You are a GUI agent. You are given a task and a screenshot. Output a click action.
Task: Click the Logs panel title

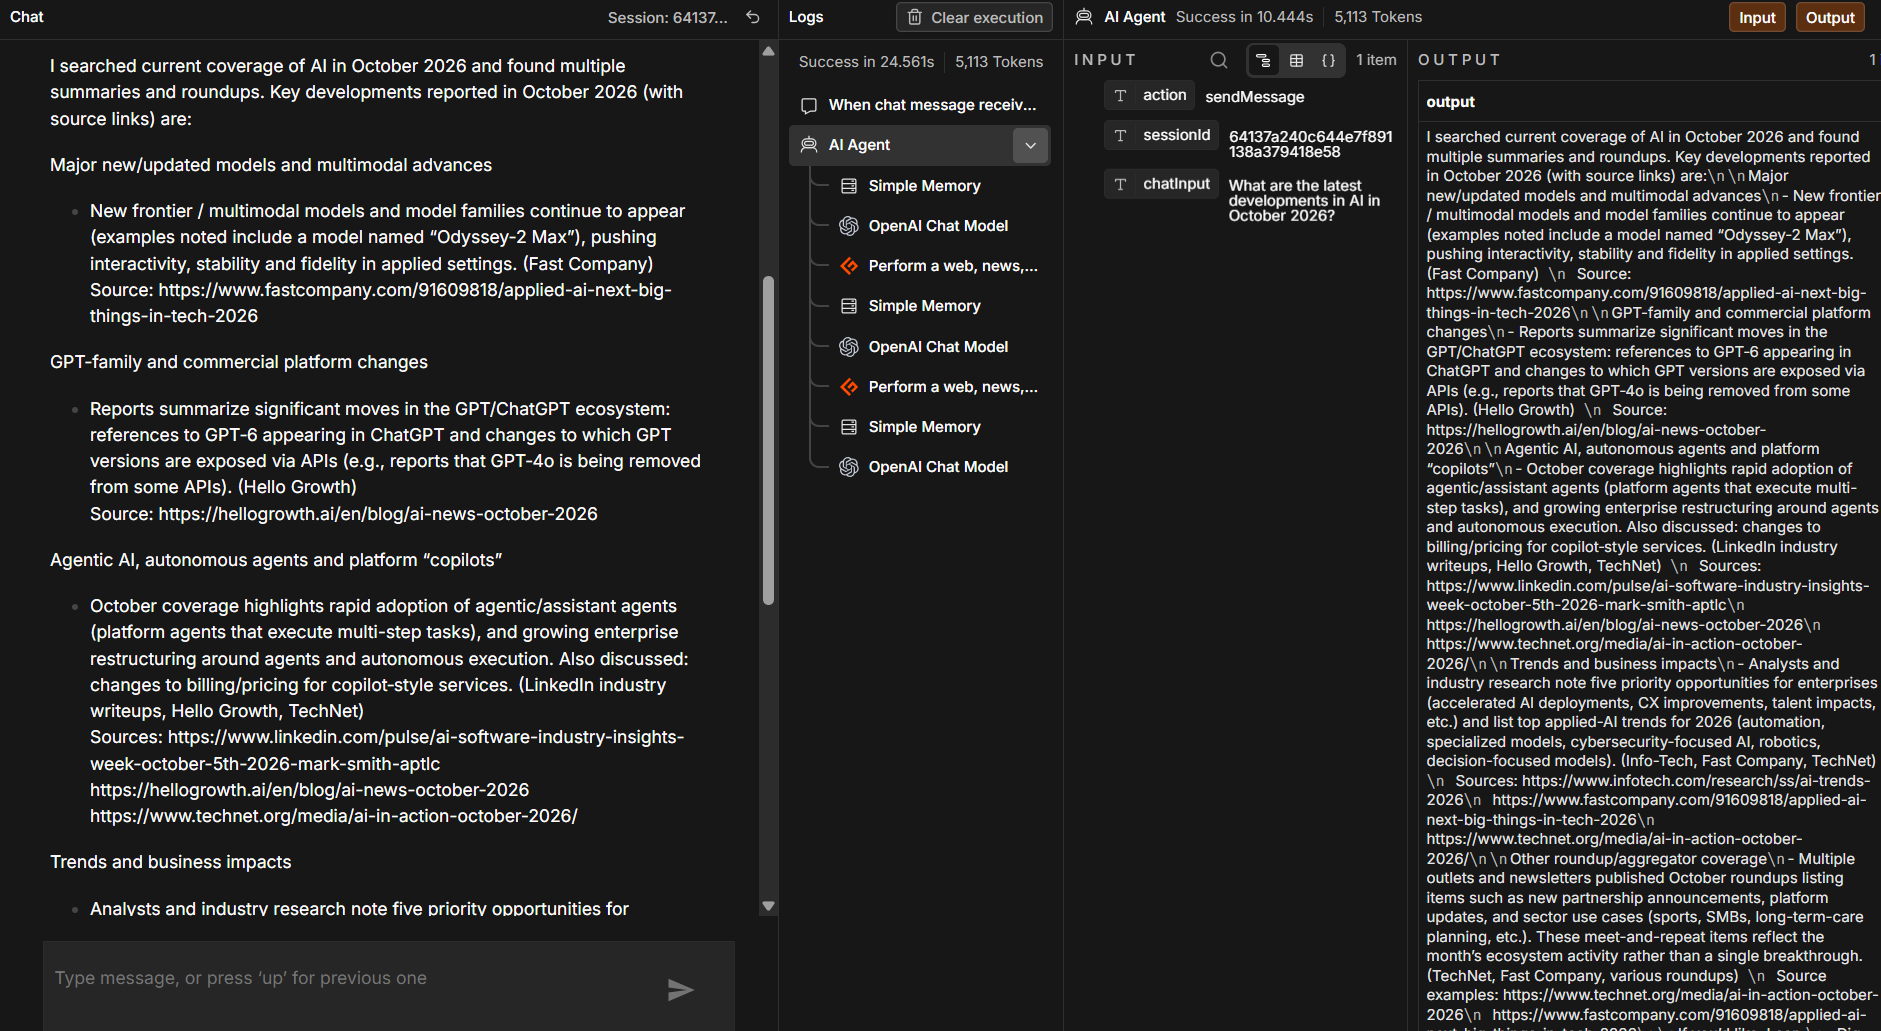pyautogui.click(x=806, y=17)
